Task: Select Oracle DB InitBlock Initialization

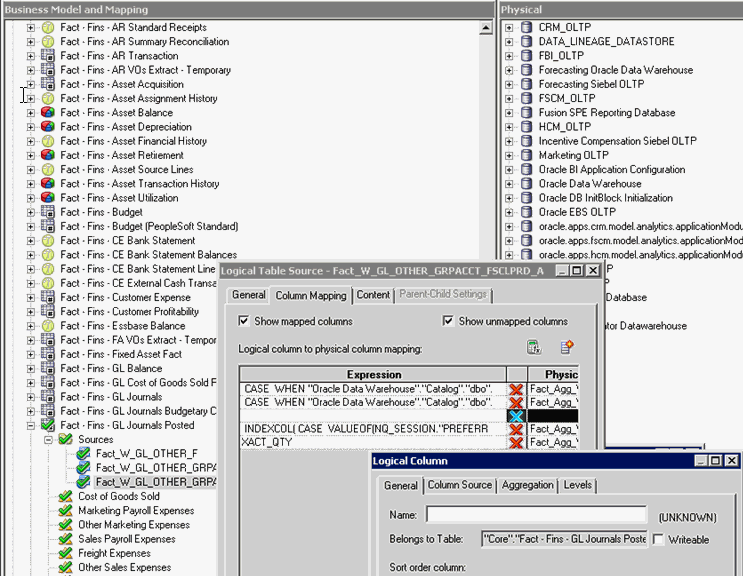Action: tap(606, 198)
